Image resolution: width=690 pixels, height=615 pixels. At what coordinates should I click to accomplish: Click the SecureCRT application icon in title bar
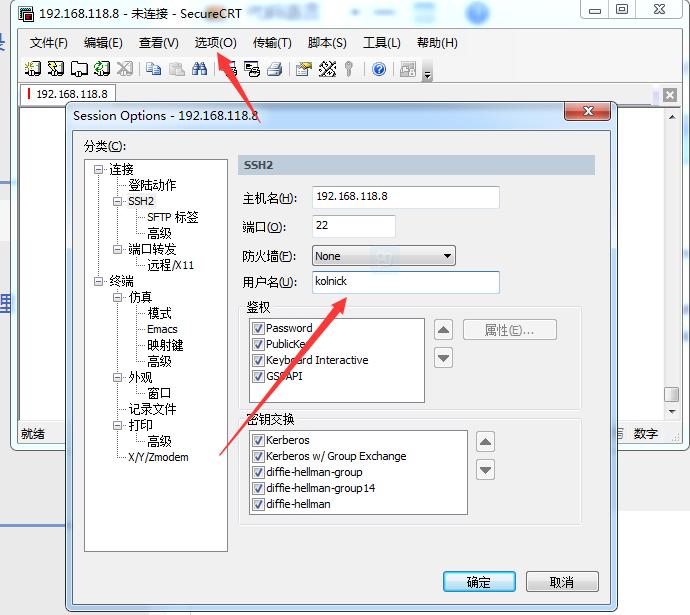26,14
